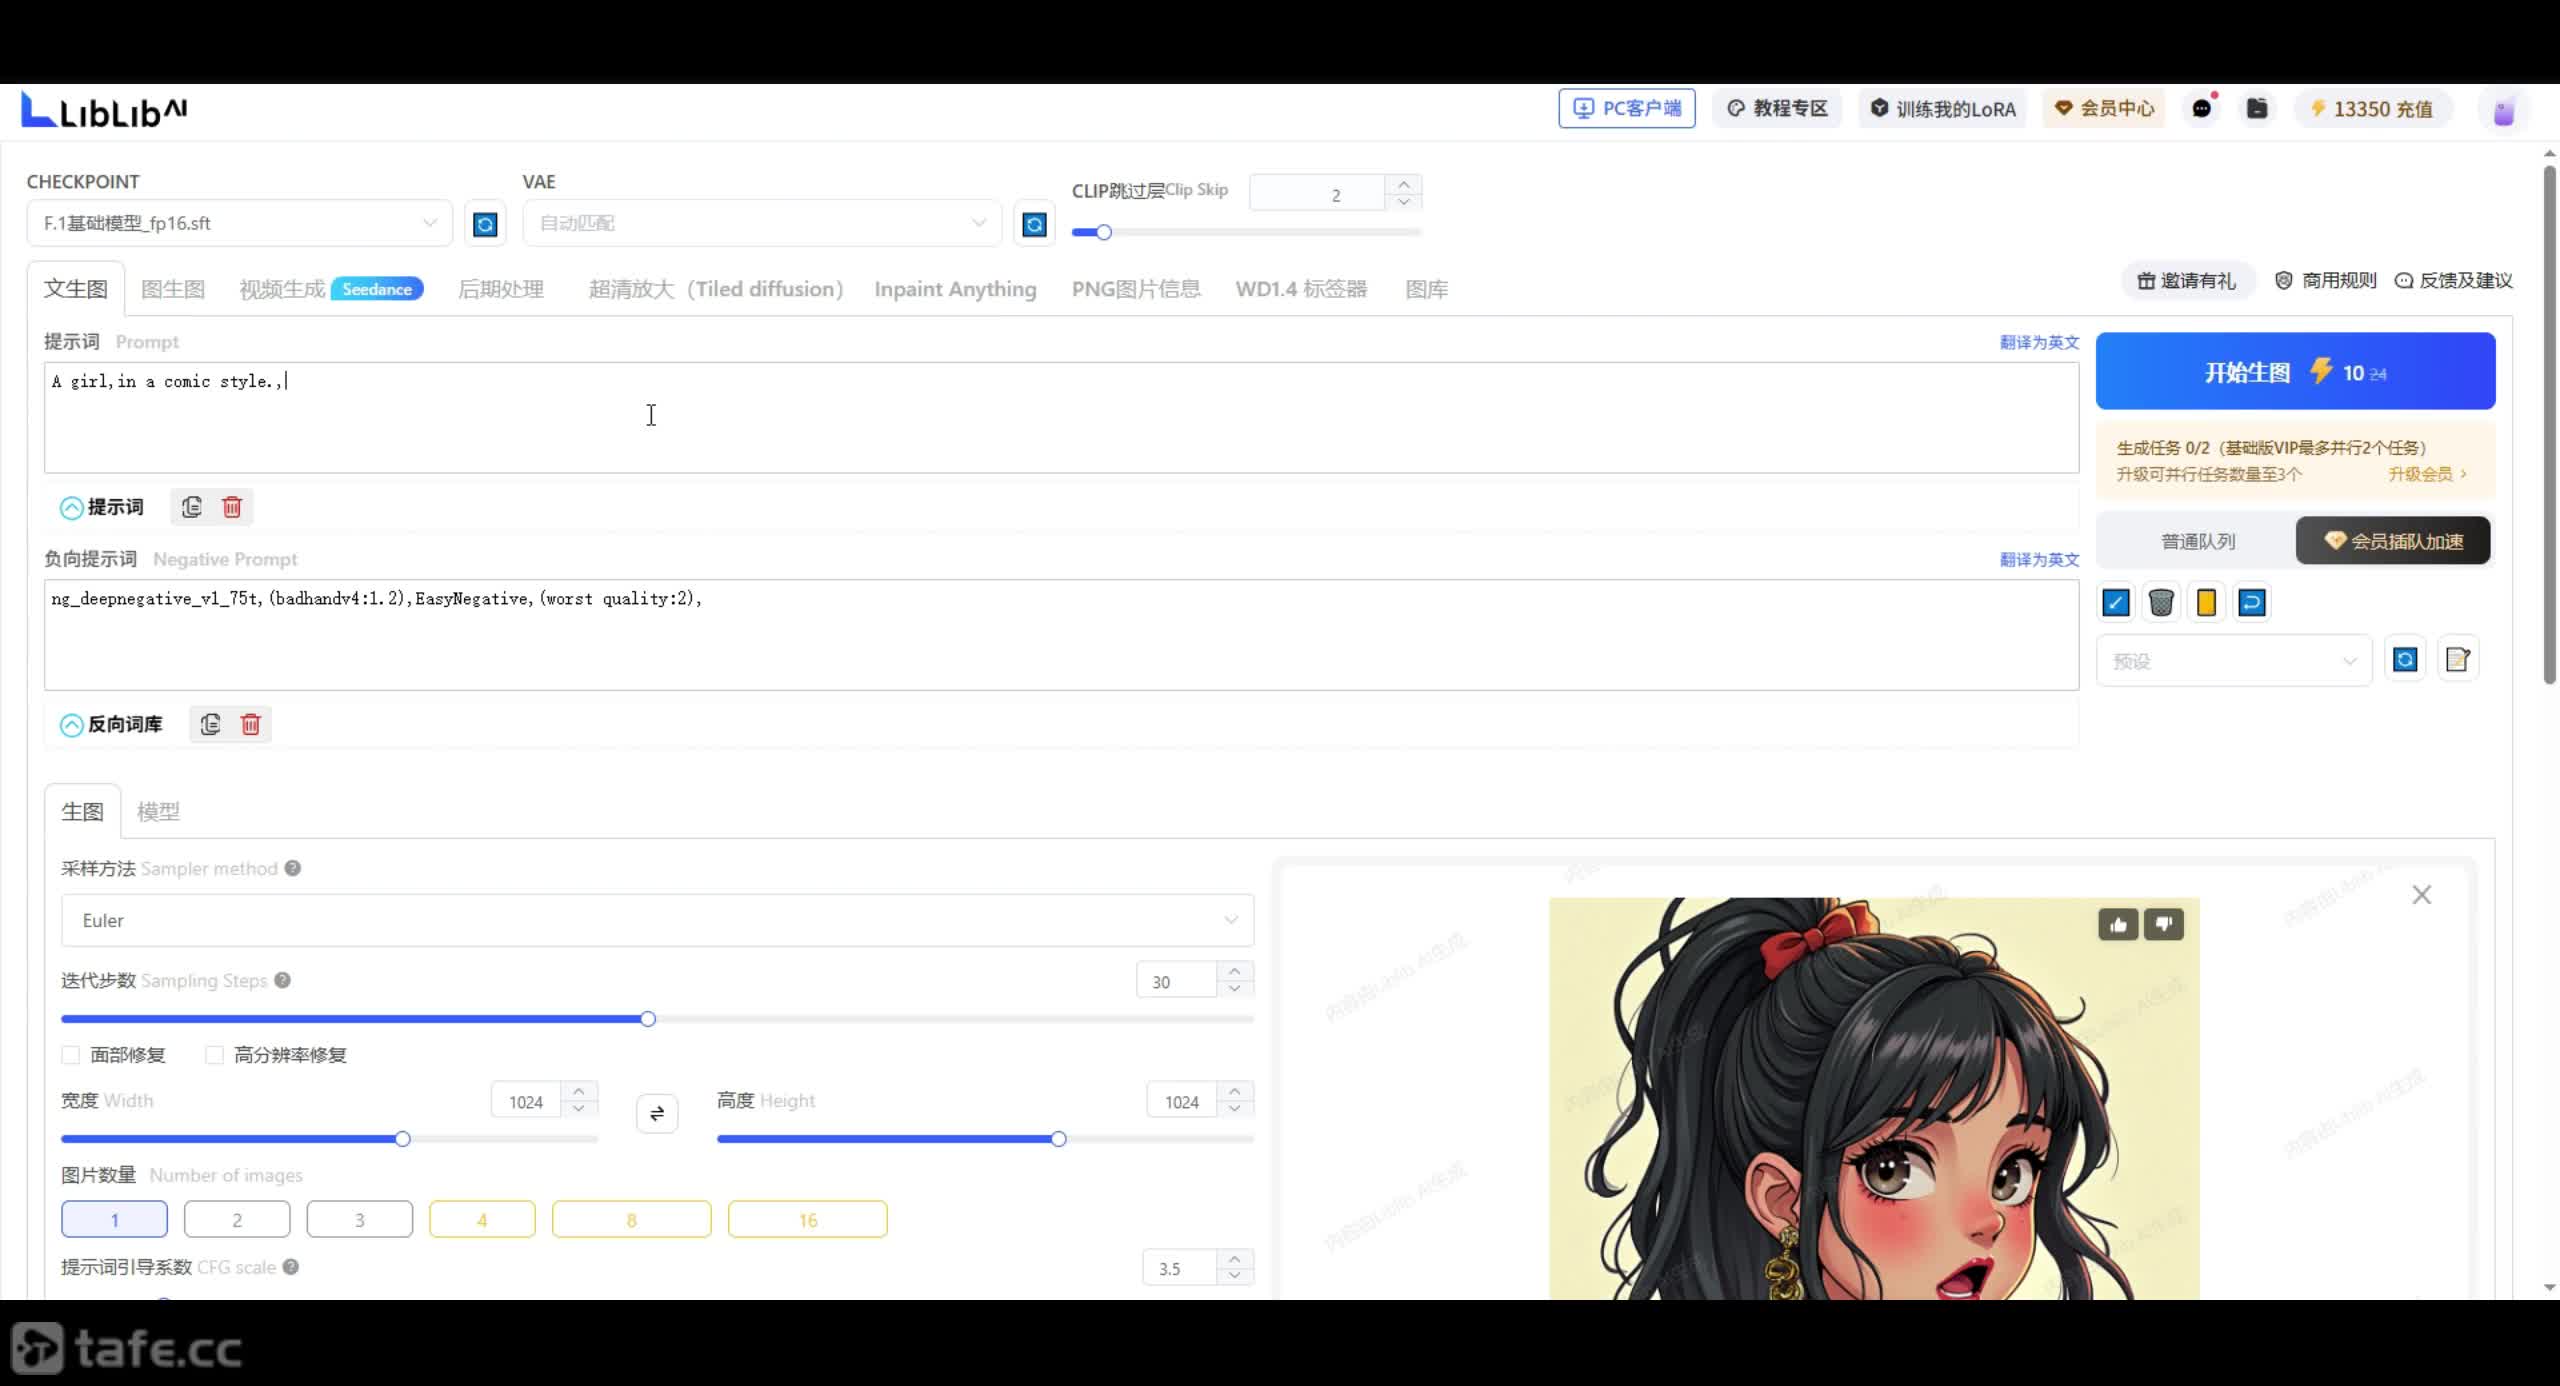Click the 开始生图 generate button
The height and width of the screenshot is (1386, 2560).
pos(2295,372)
